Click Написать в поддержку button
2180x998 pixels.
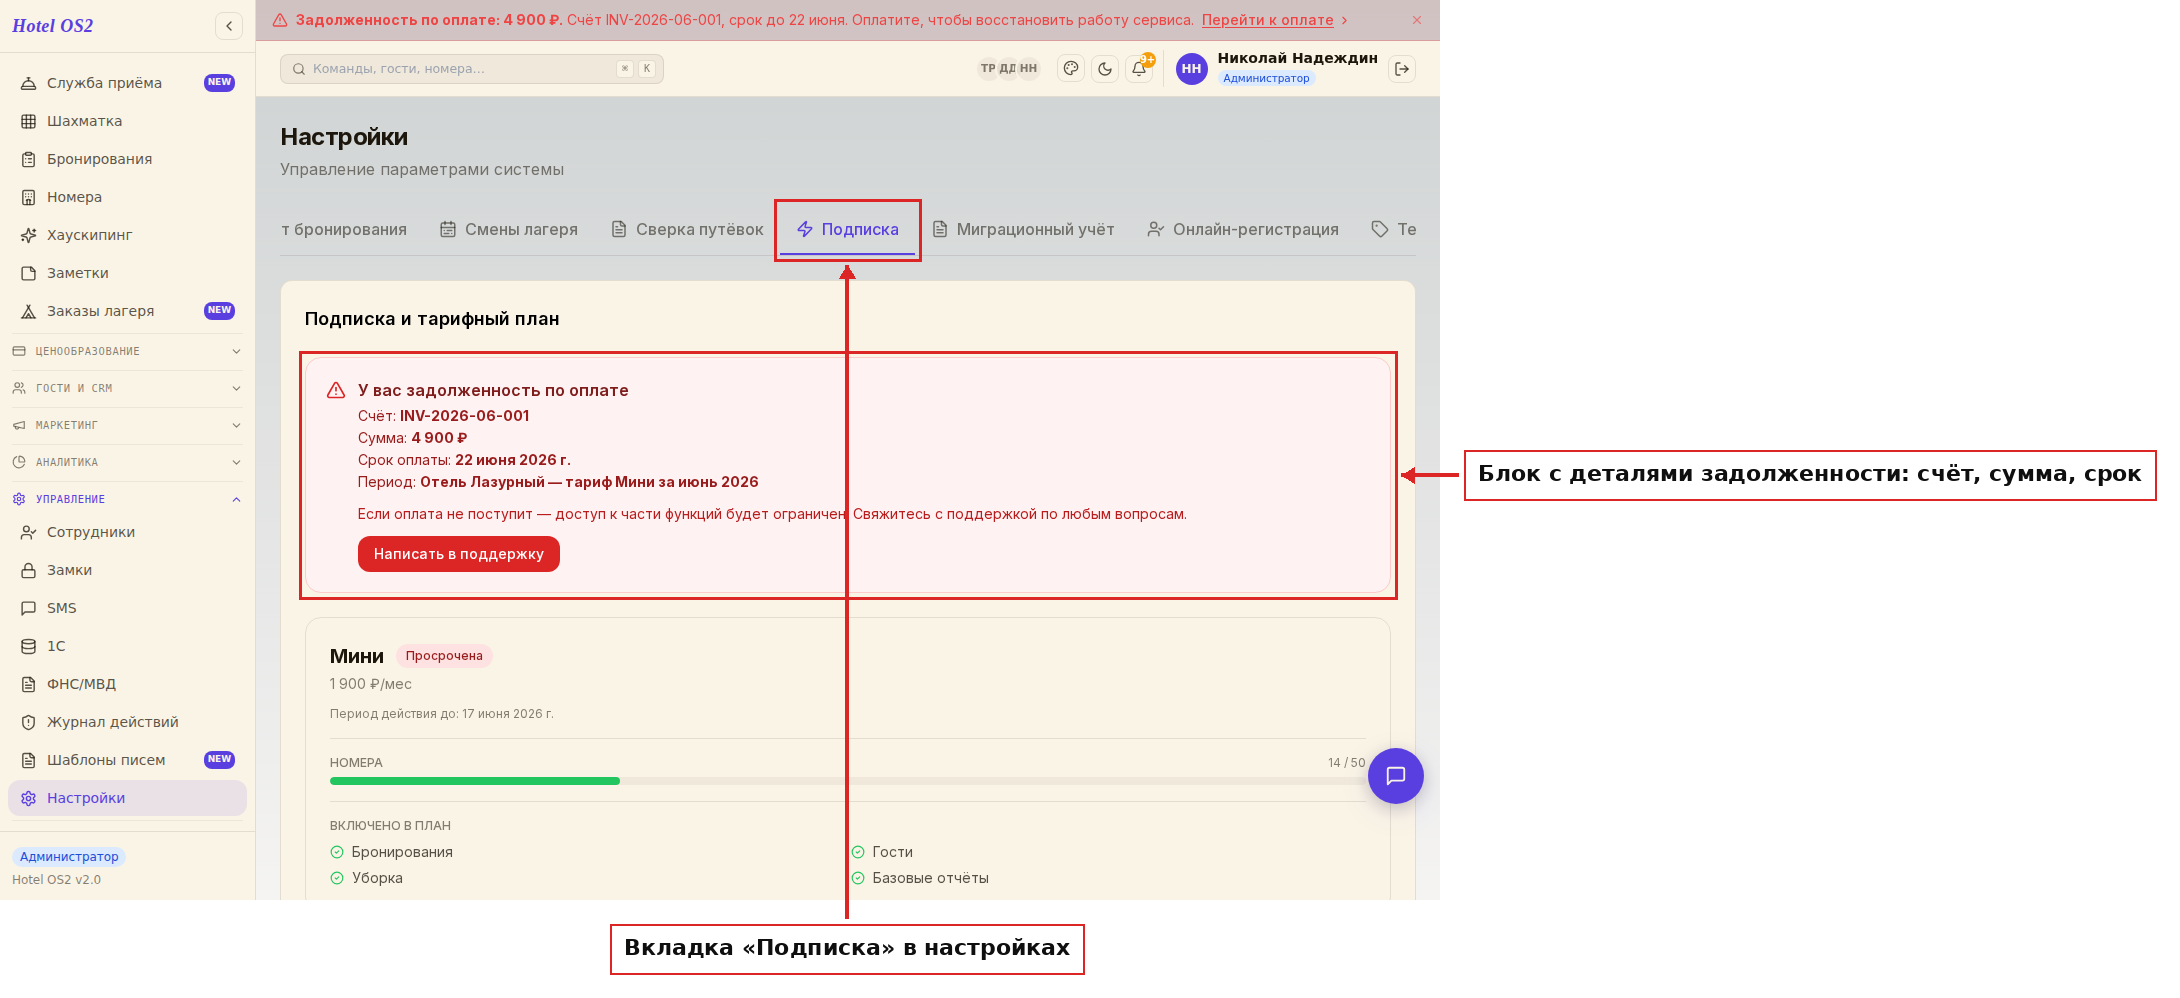(x=459, y=554)
